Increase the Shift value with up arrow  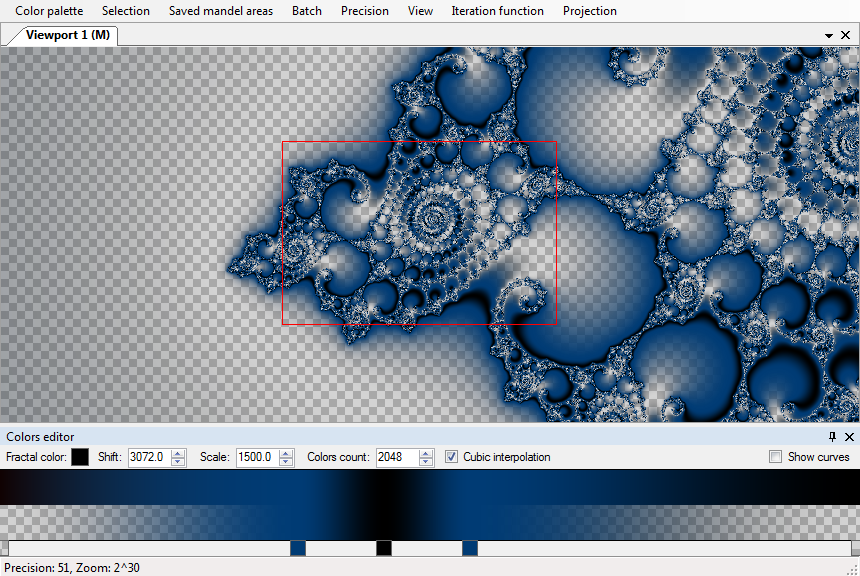coord(178,453)
